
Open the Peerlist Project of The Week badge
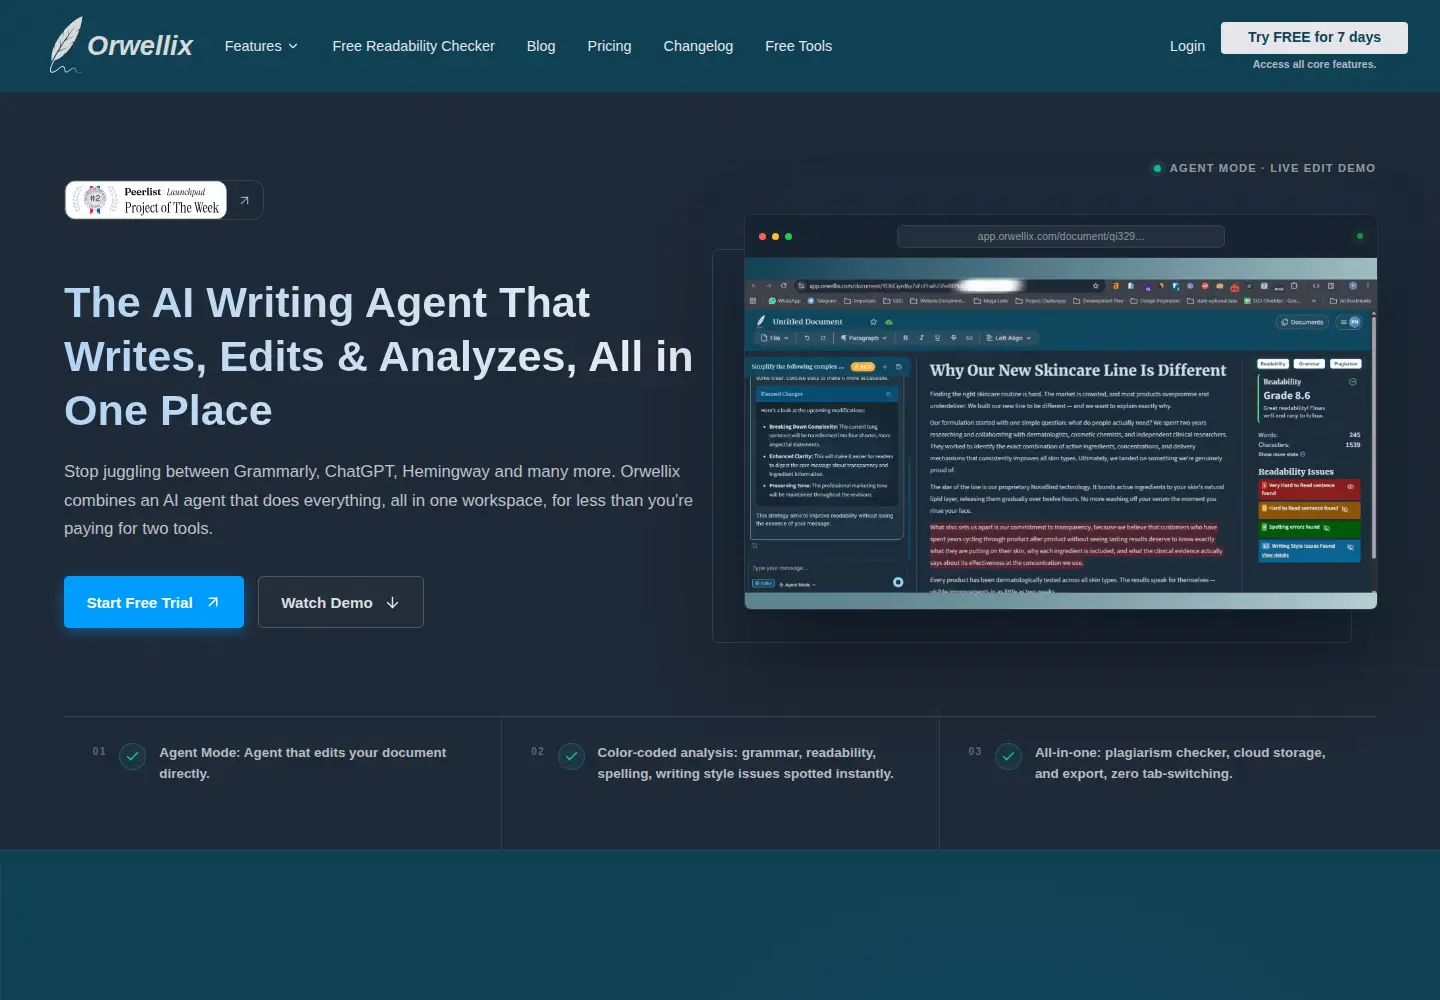(x=146, y=200)
